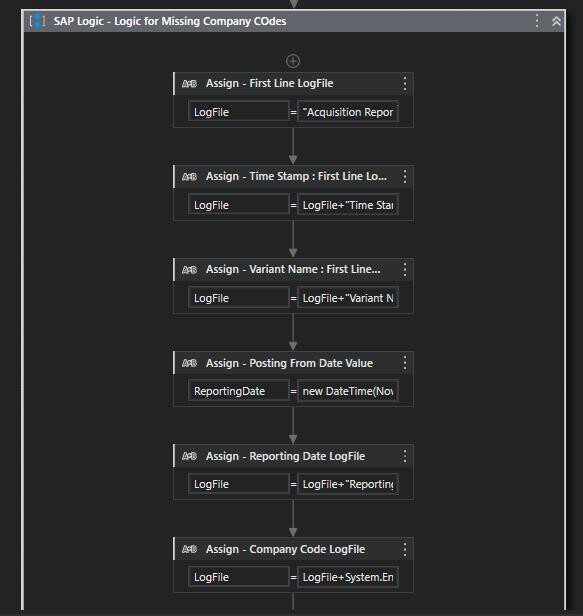Open options for Assign - Company Code LogFile

point(405,549)
